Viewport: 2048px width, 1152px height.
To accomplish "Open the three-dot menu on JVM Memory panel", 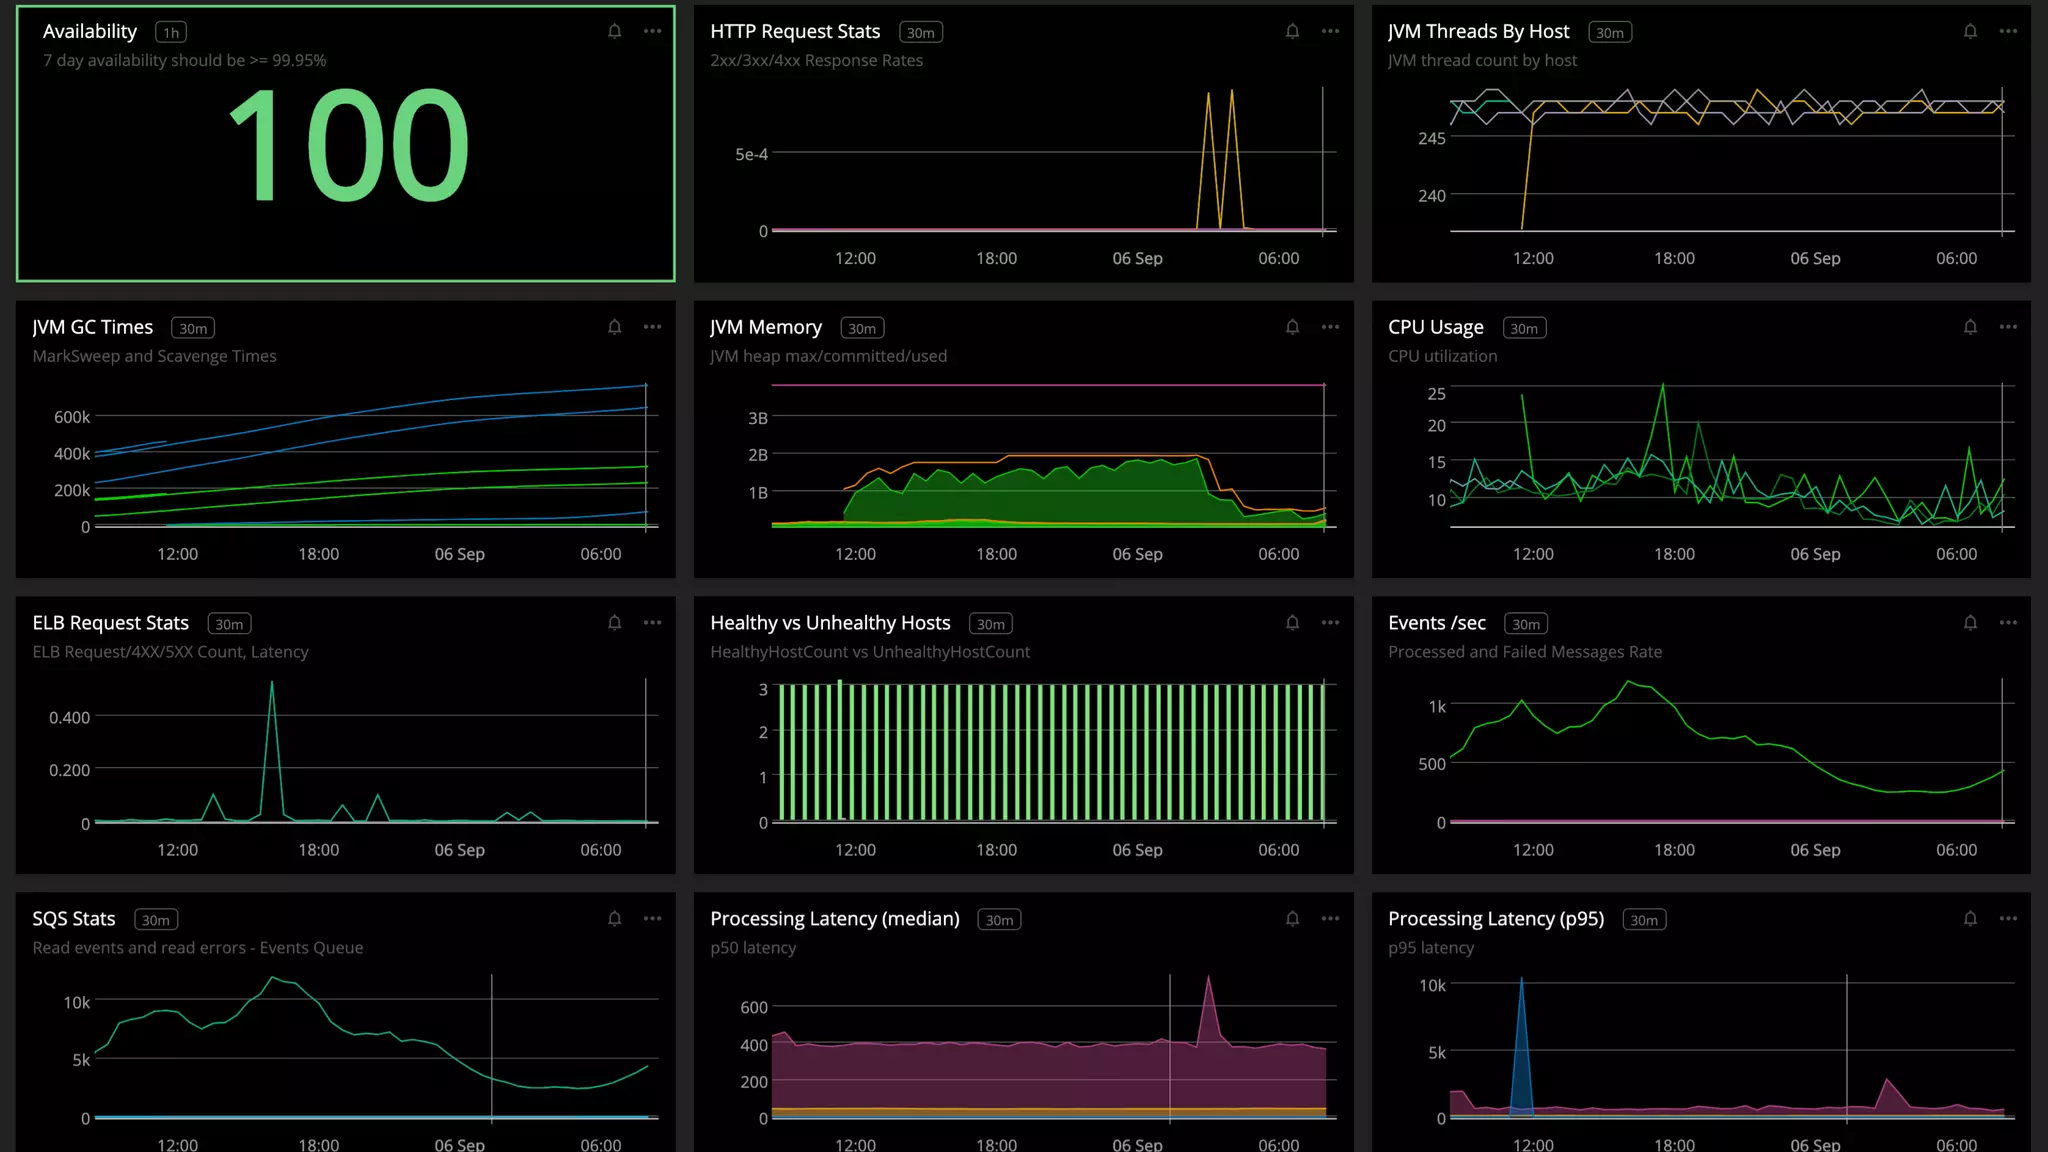I will [1330, 327].
